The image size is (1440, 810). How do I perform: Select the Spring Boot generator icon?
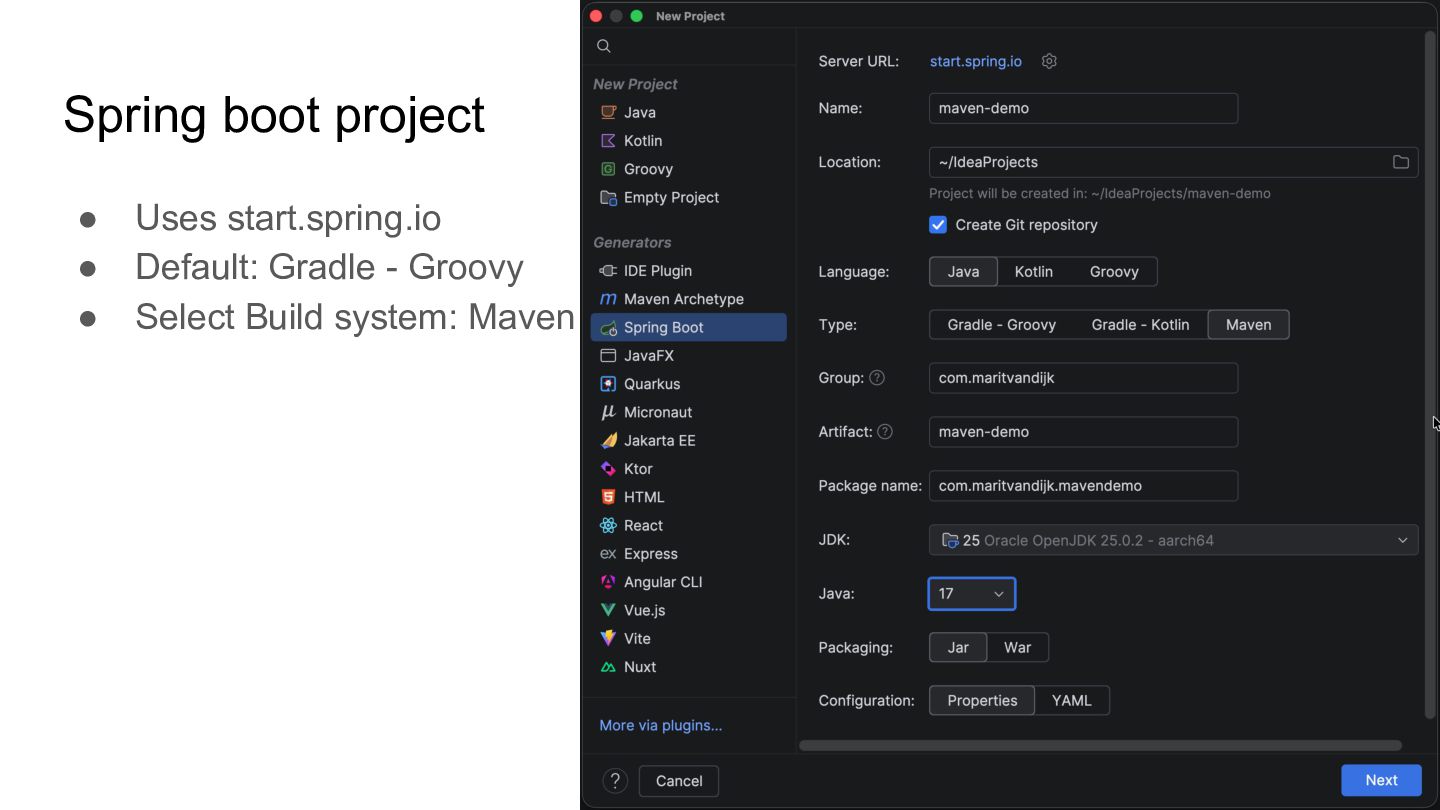[608, 327]
